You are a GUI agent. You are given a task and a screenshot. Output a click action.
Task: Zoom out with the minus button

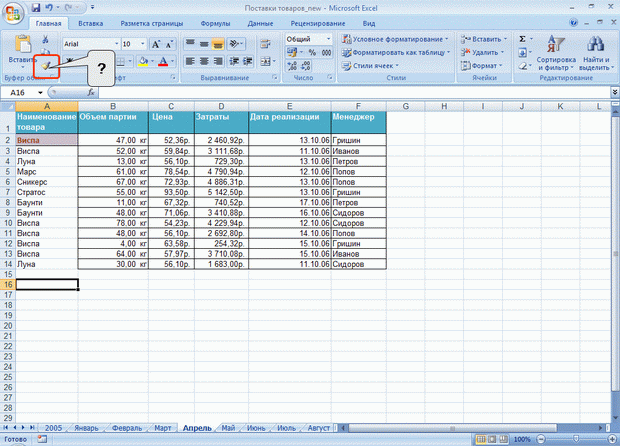[x=541, y=439]
